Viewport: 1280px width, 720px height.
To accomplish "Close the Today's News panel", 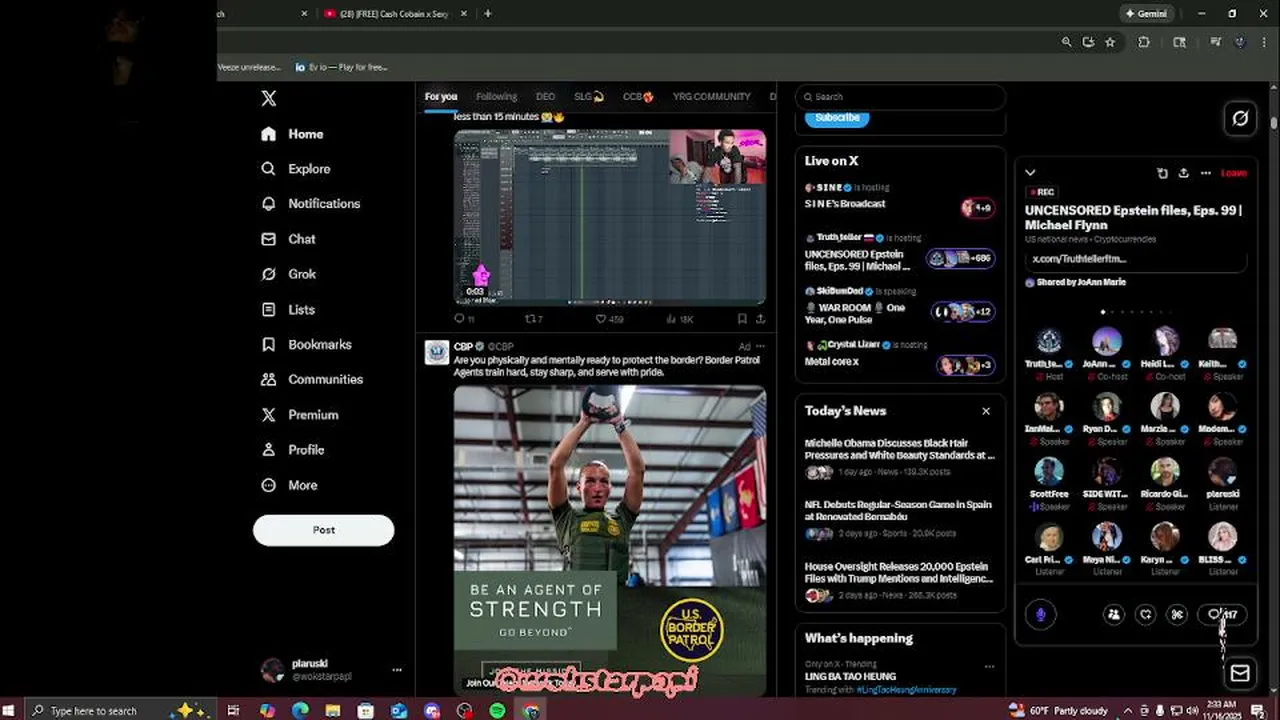I will point(986,411).
